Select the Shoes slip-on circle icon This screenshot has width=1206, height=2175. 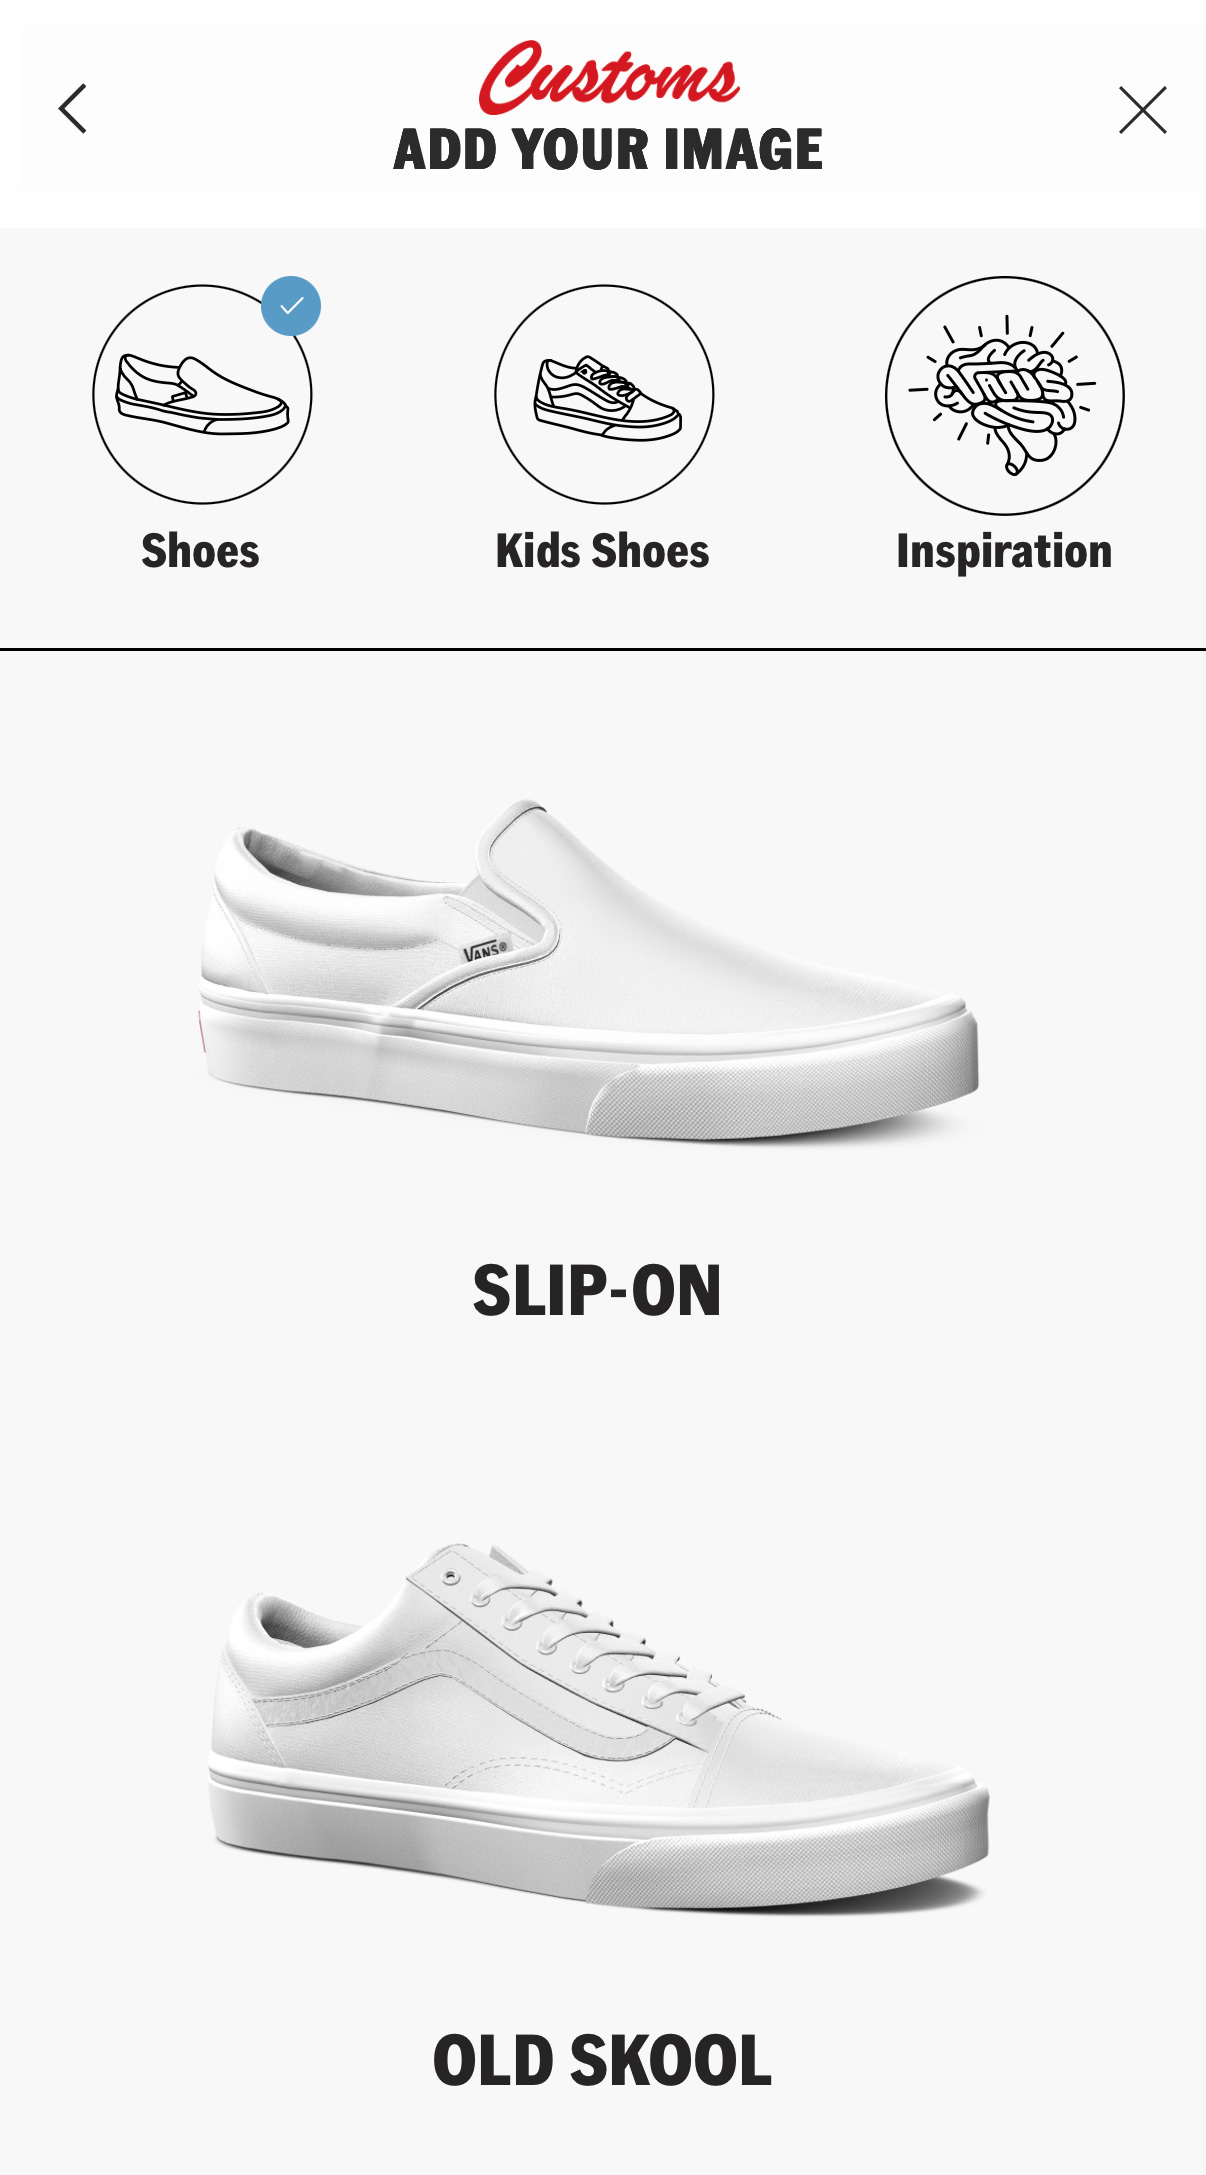pyautogui.click(x=202, y=395)
